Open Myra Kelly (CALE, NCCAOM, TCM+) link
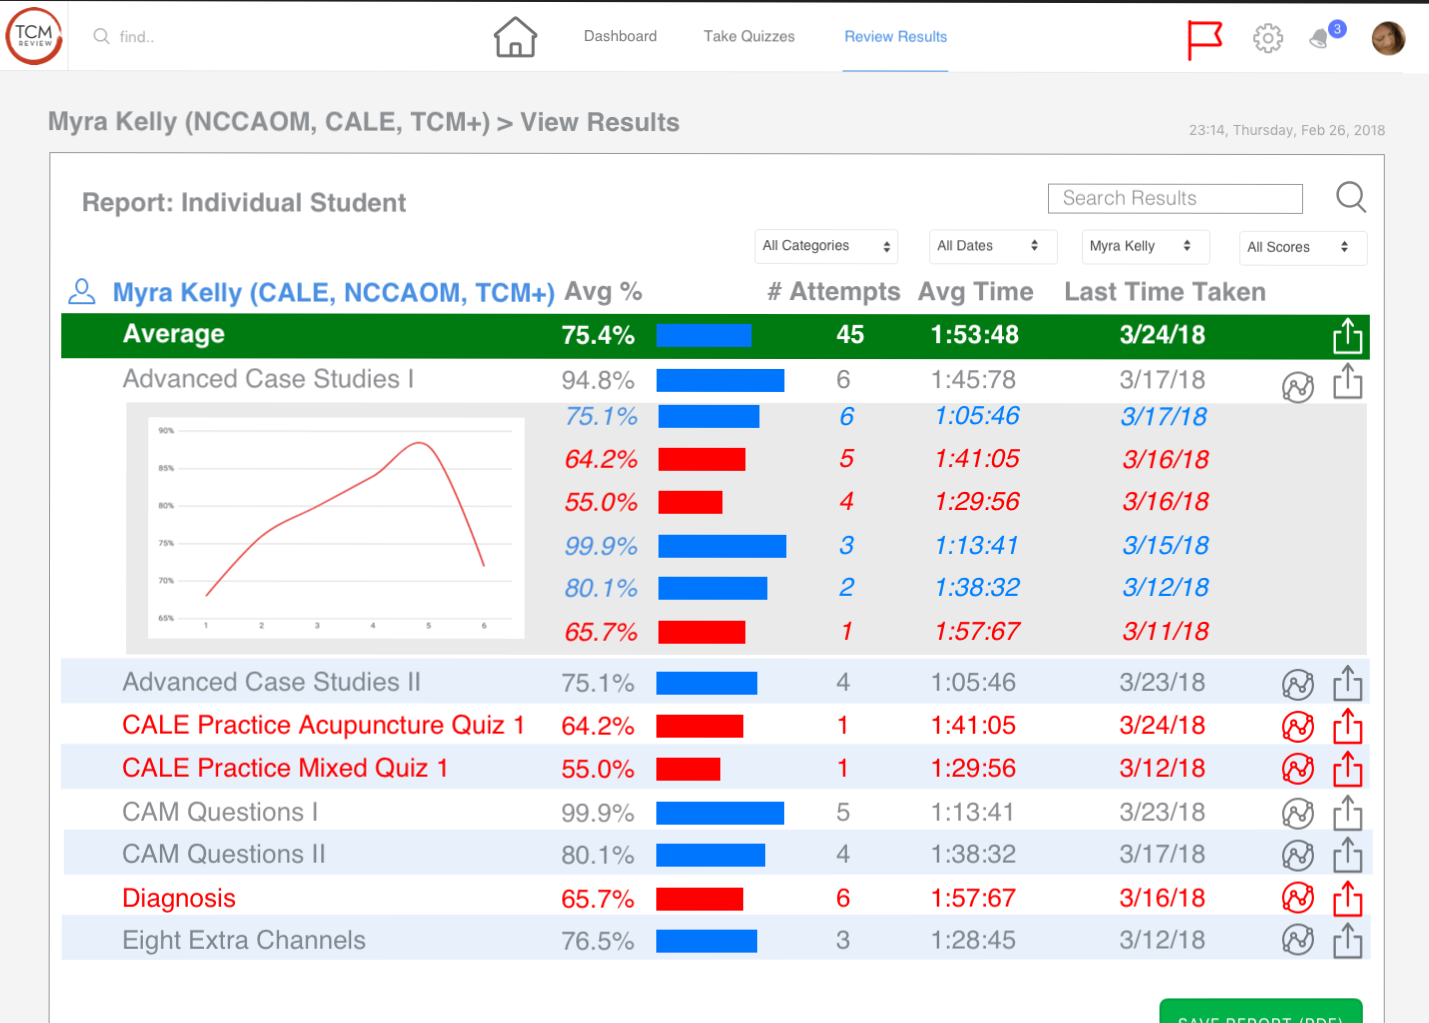This screenshot has width=1429, height=1023. point(333,293)
